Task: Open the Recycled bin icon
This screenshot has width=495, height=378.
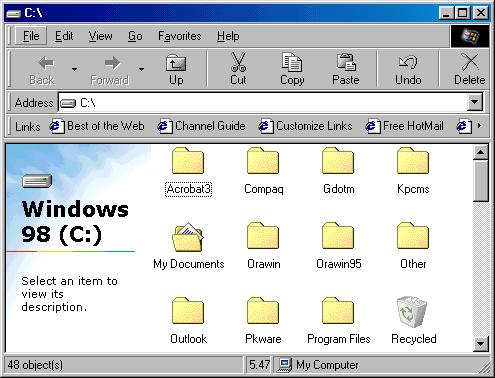Action: click(412, 311)
